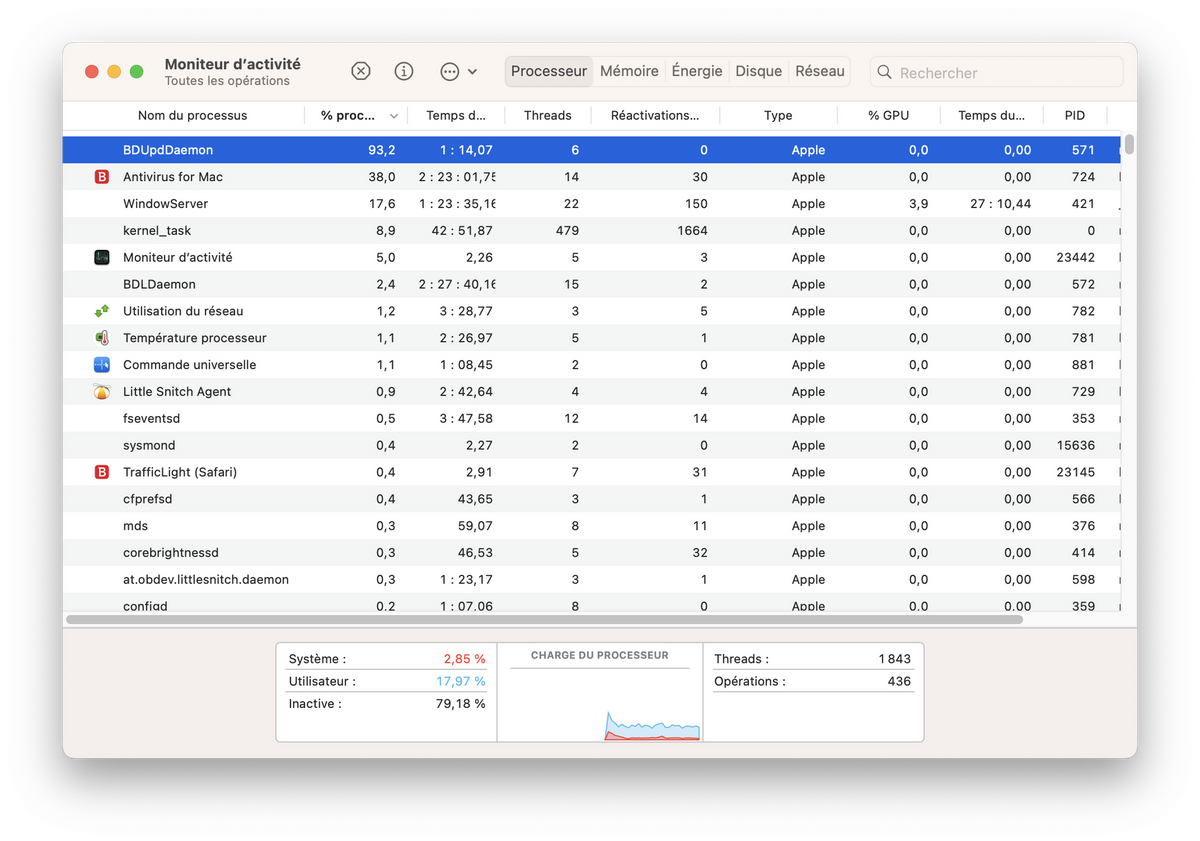Click the Commande universelle process icon
This screenshot has height=841, width=1200.
coord(102,365)
